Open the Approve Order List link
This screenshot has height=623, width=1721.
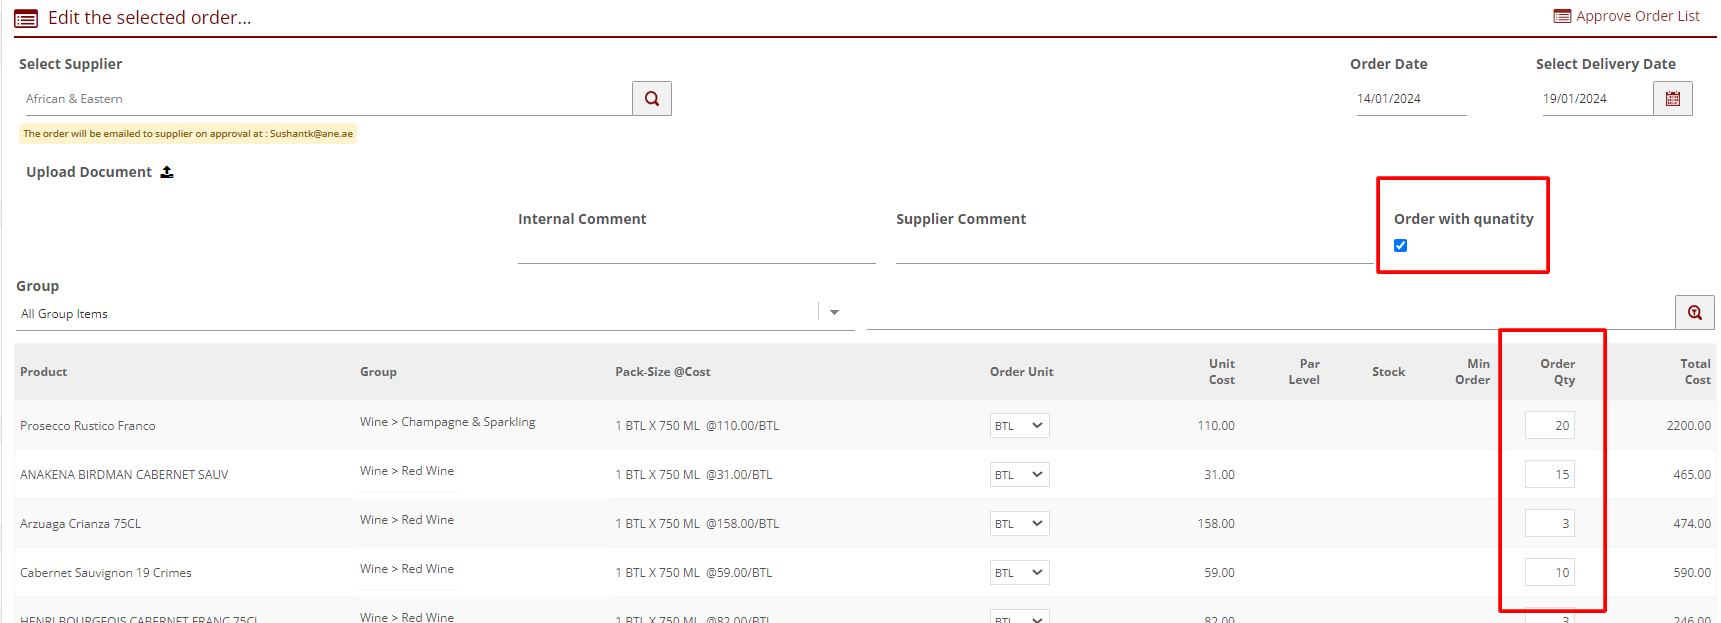pos(1637,16)
